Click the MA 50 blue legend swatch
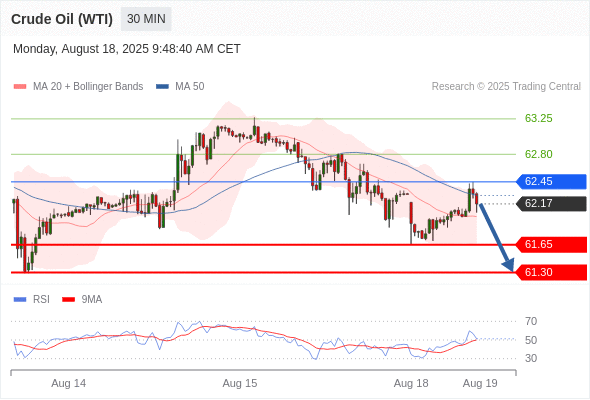The image size is (590, 400). (x=162, y=87)
